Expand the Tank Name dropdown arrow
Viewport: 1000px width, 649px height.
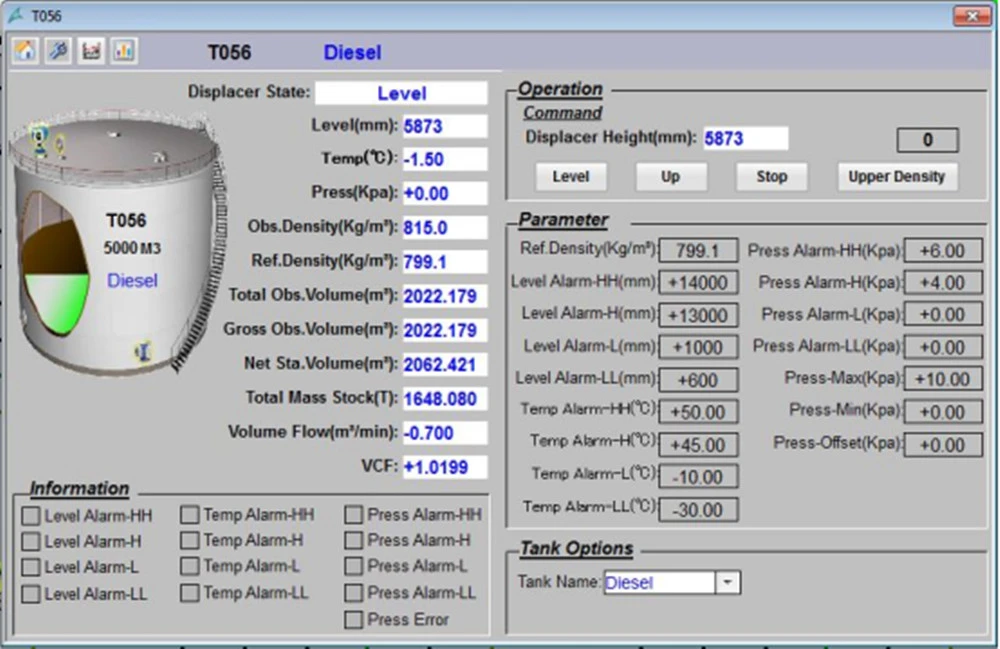point(727,582)
